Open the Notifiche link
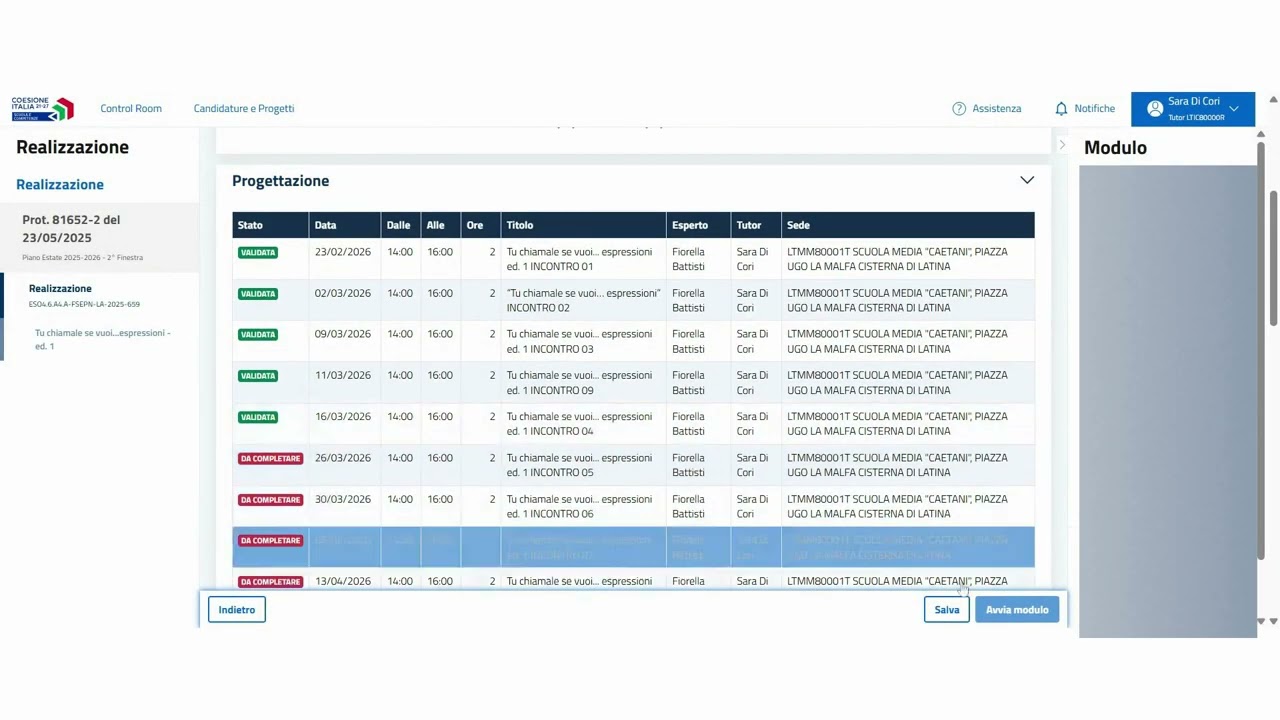1280x720 pixels. [1094, 109]
